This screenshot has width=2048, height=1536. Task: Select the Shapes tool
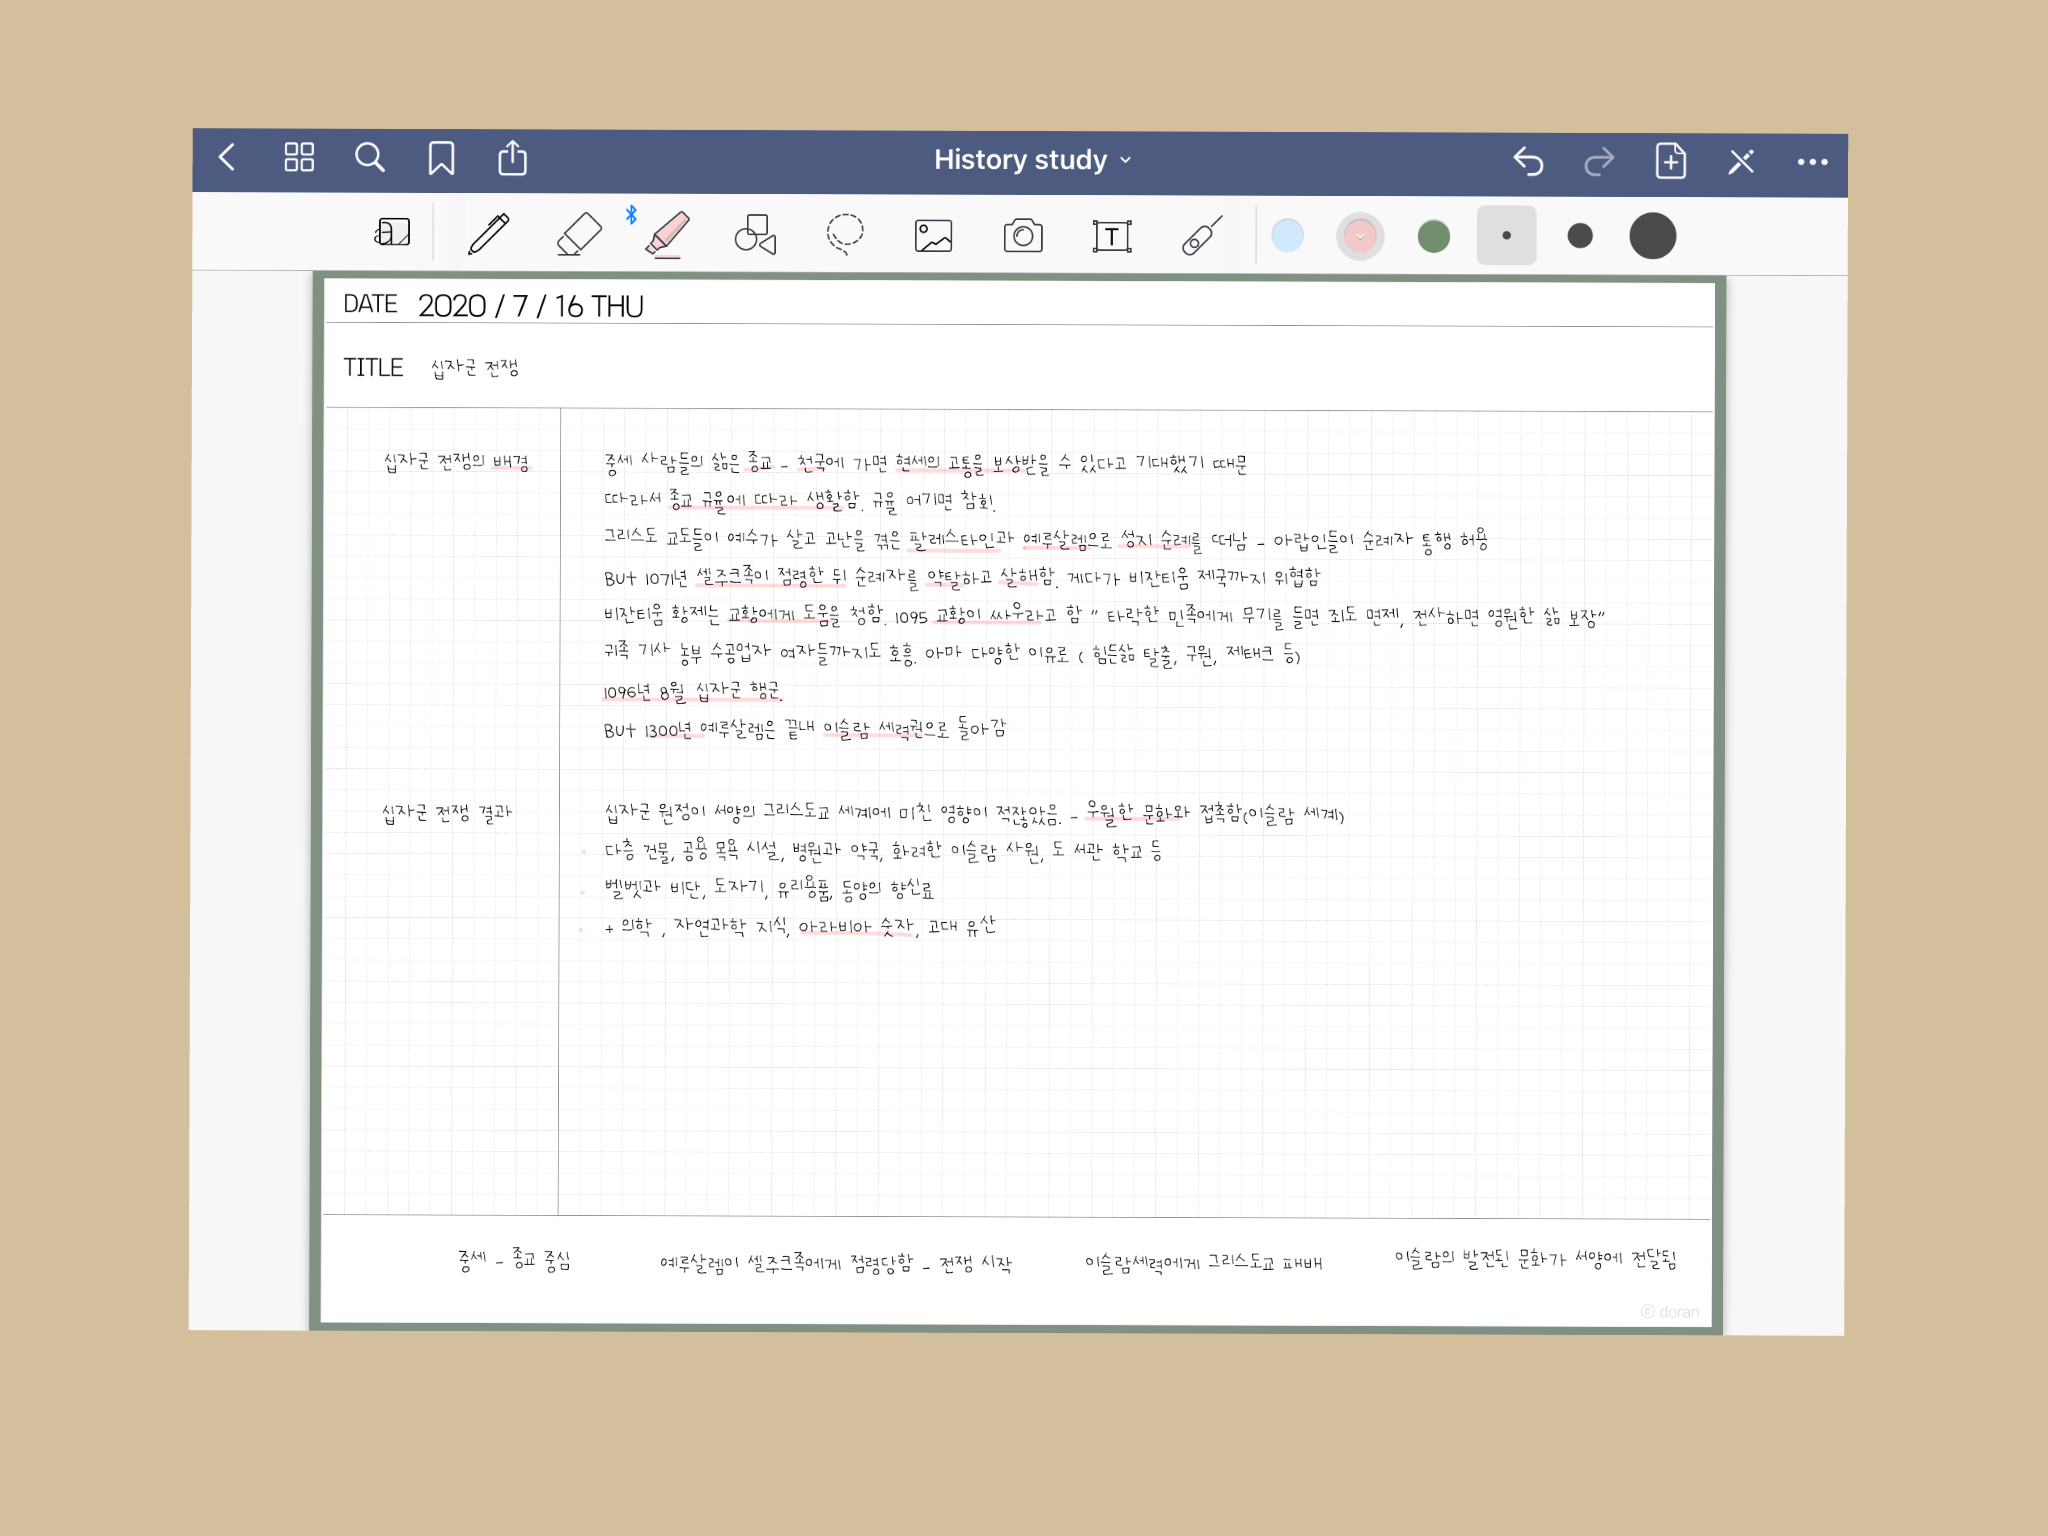point(755,235)
